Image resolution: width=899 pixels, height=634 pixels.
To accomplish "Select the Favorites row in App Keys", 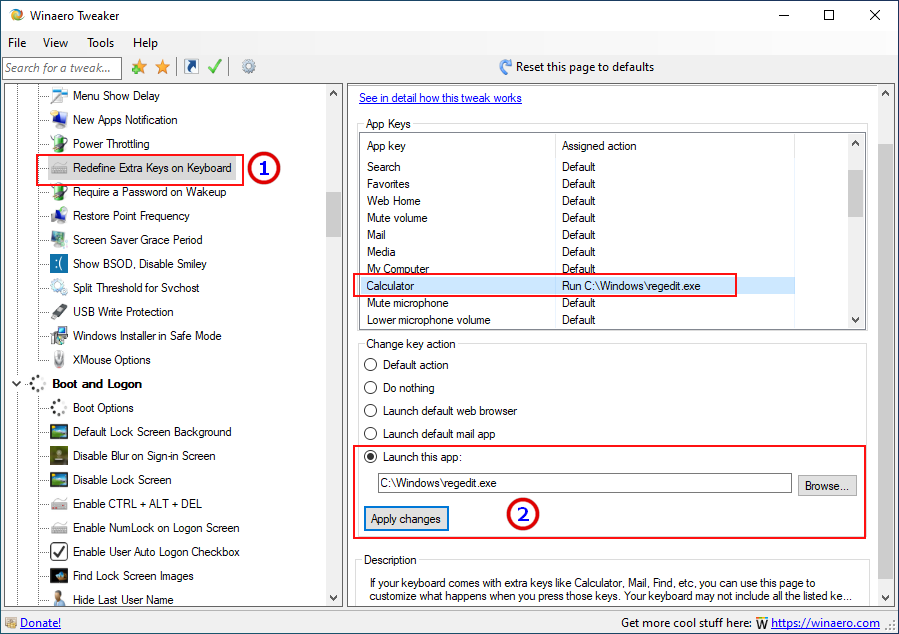I will (x=577, y=184).
